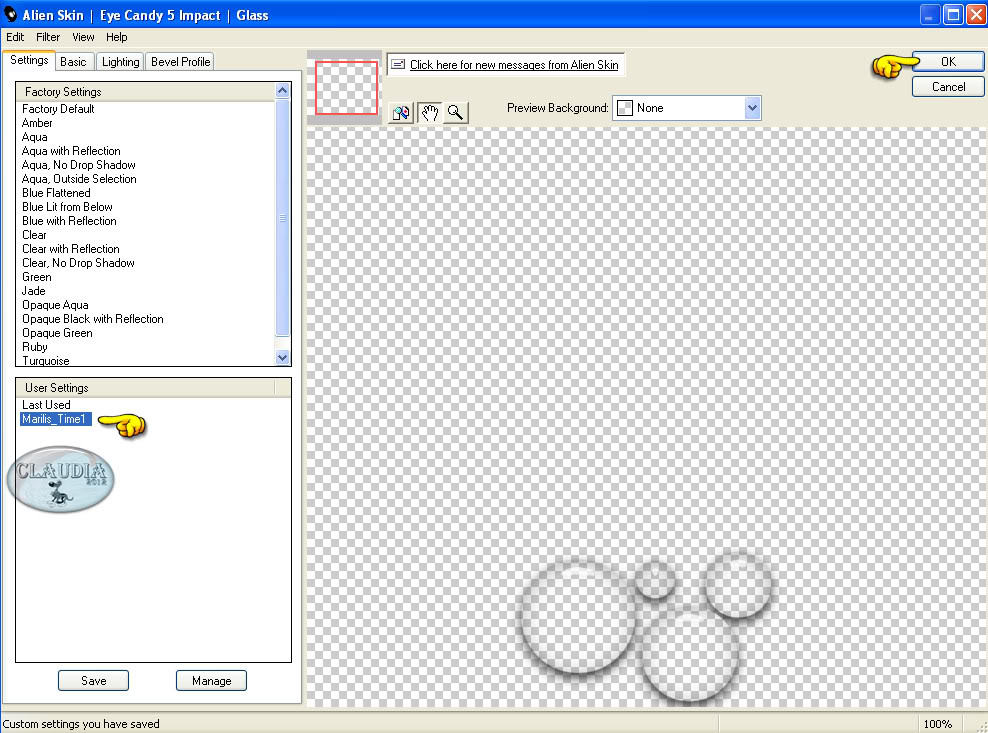This screenshot has width=988, height=733.
Task: Switch to the Settings tab
Action: [x=29, y=61]
